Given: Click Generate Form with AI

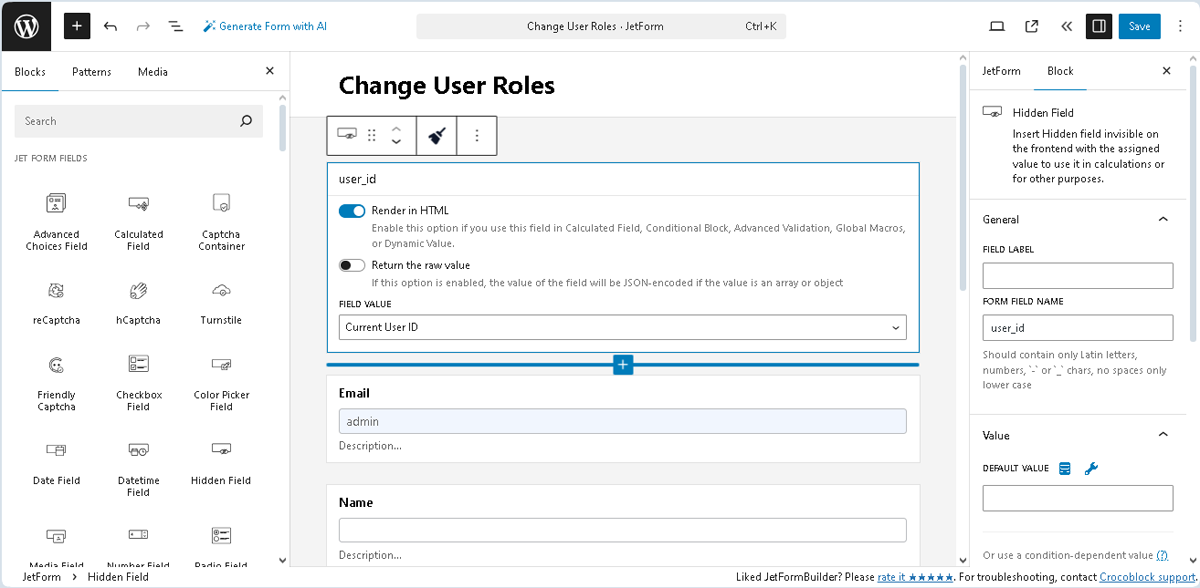Looking at the screenshot, I should (x=265, y=26).
